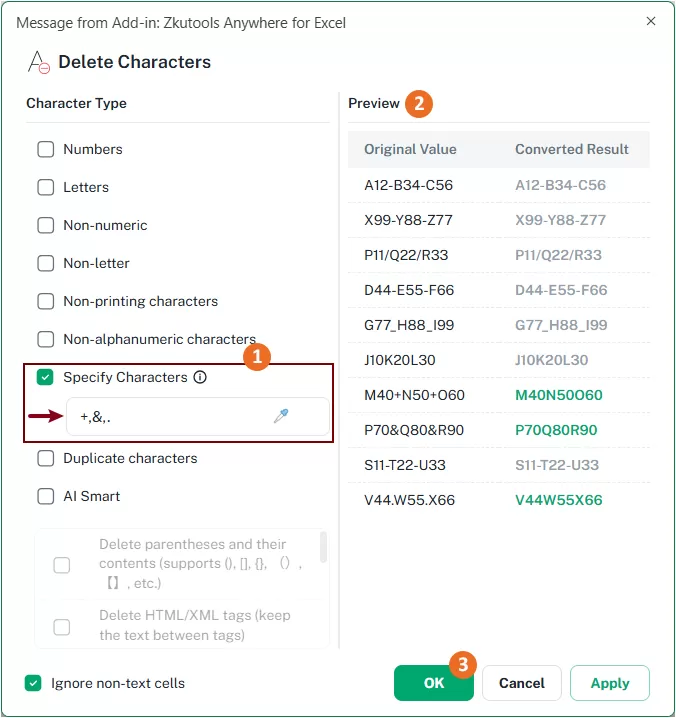Select original value S11-T22-U33
The image size is (676, 718).
405,465
